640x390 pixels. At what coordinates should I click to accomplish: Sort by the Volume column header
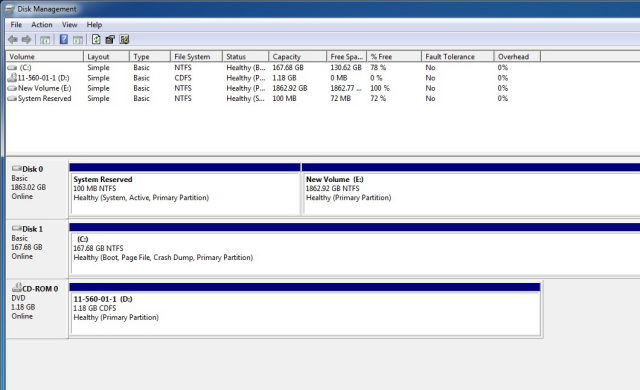click(44, 57)
